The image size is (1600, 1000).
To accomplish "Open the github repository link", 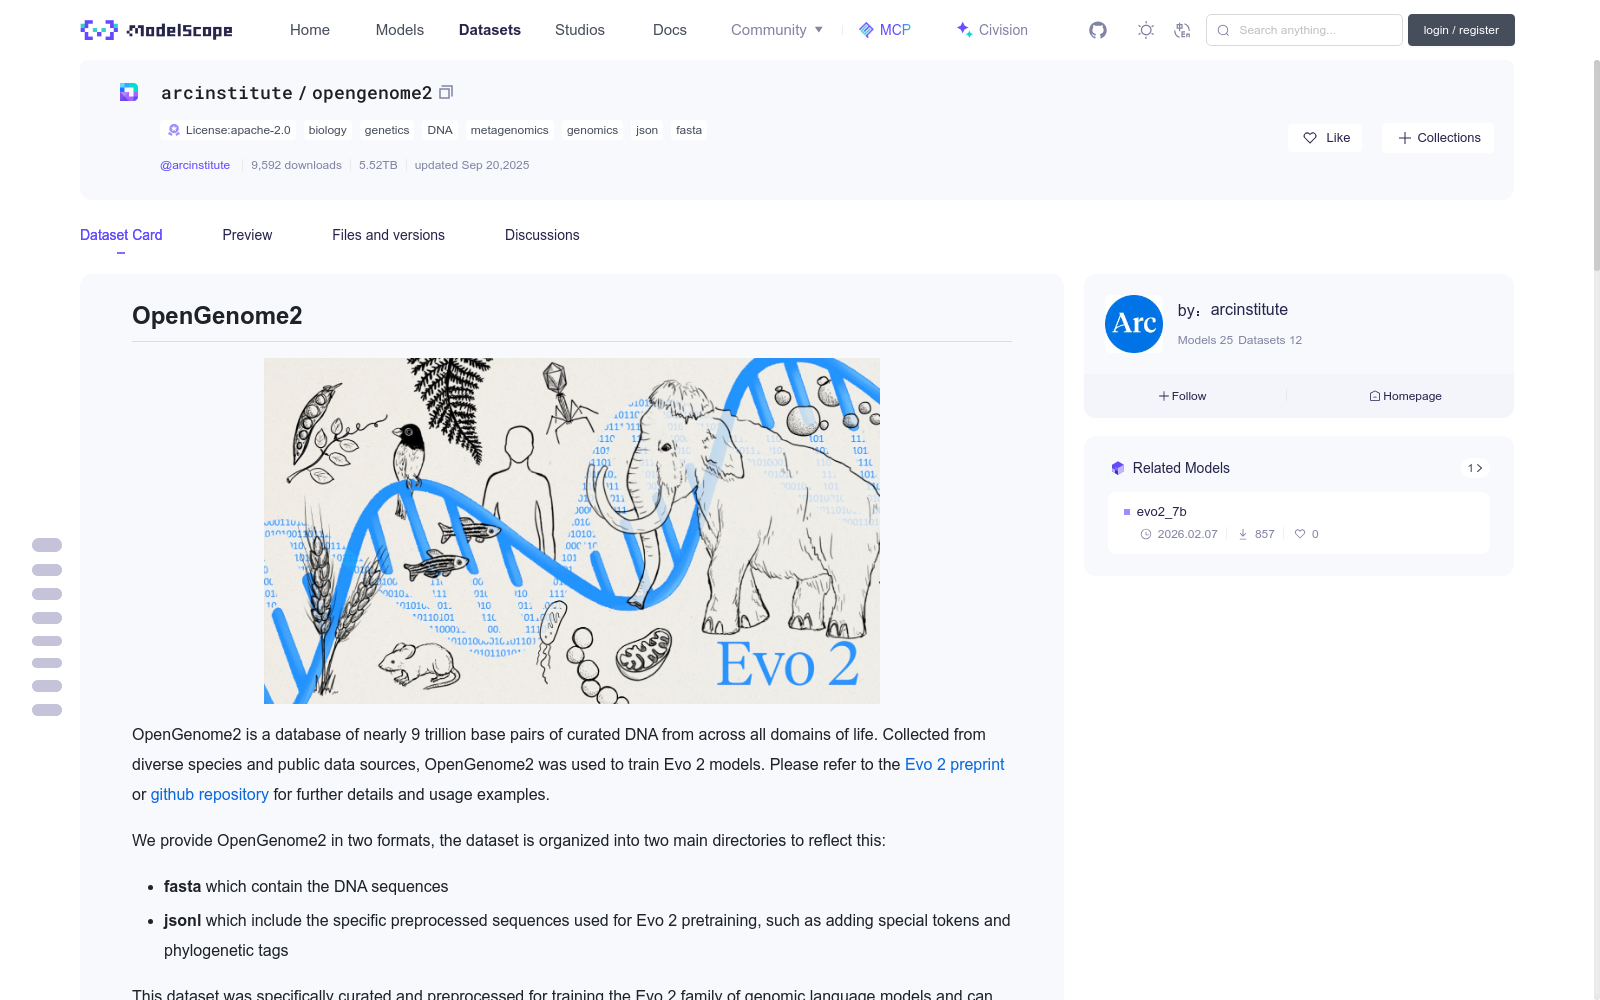I will click(210, 794).
